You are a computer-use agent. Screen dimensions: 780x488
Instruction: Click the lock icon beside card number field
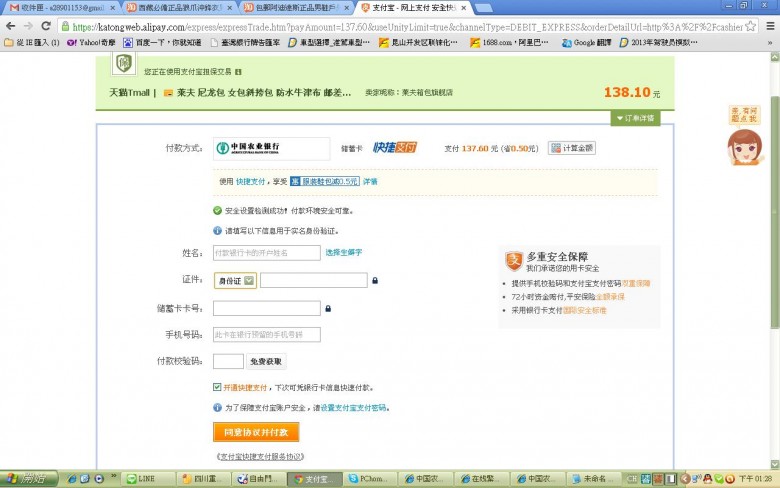pos(328,308)
